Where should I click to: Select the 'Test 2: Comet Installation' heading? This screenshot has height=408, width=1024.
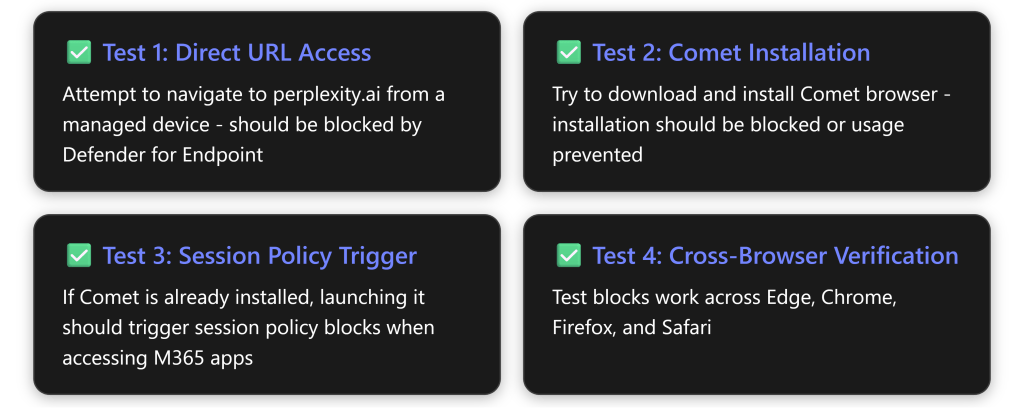[730, 53]
